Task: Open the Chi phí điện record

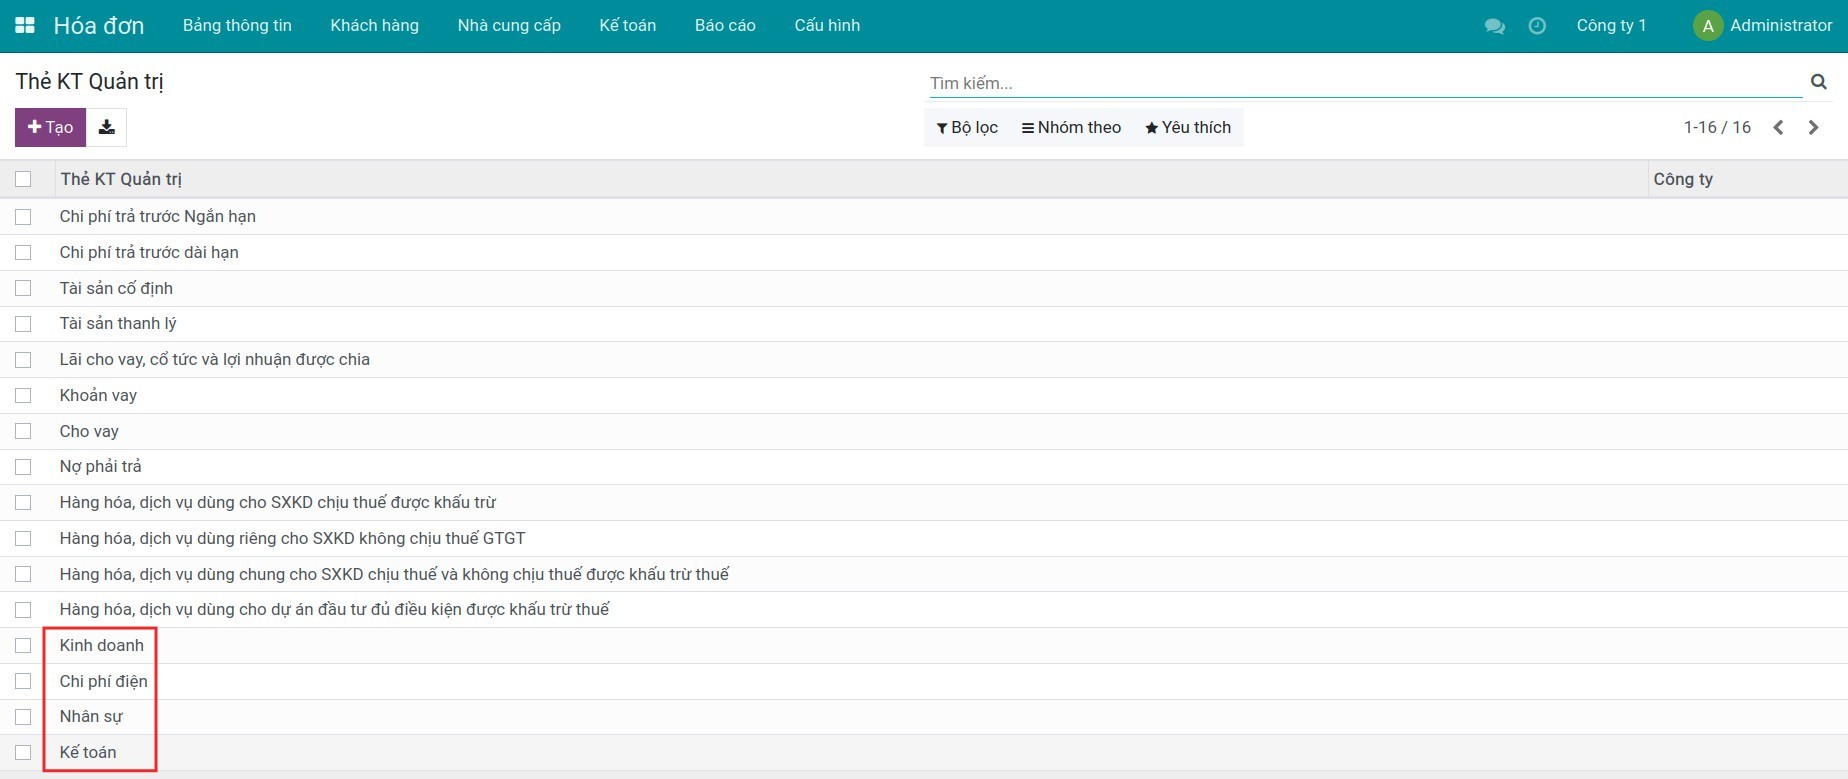Action: [x=103, y=681]
